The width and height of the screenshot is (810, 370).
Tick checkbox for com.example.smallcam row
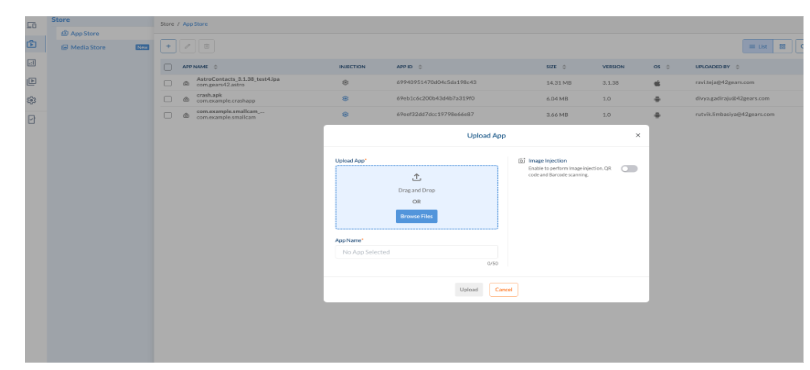[168, 115]
